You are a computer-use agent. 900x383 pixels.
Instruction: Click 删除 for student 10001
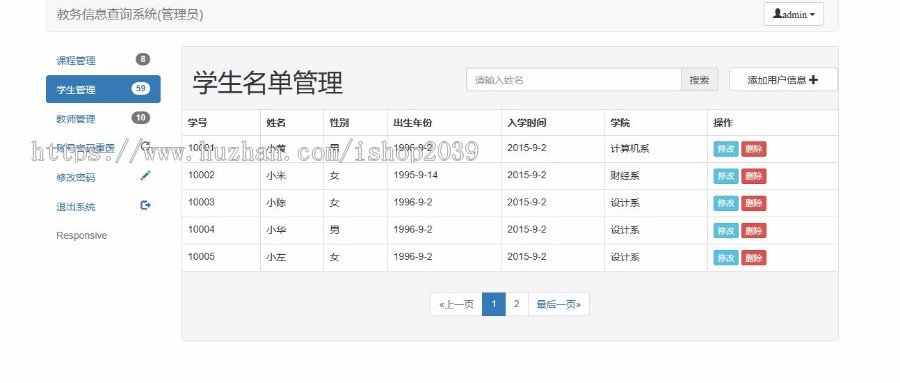coord(754,149)
